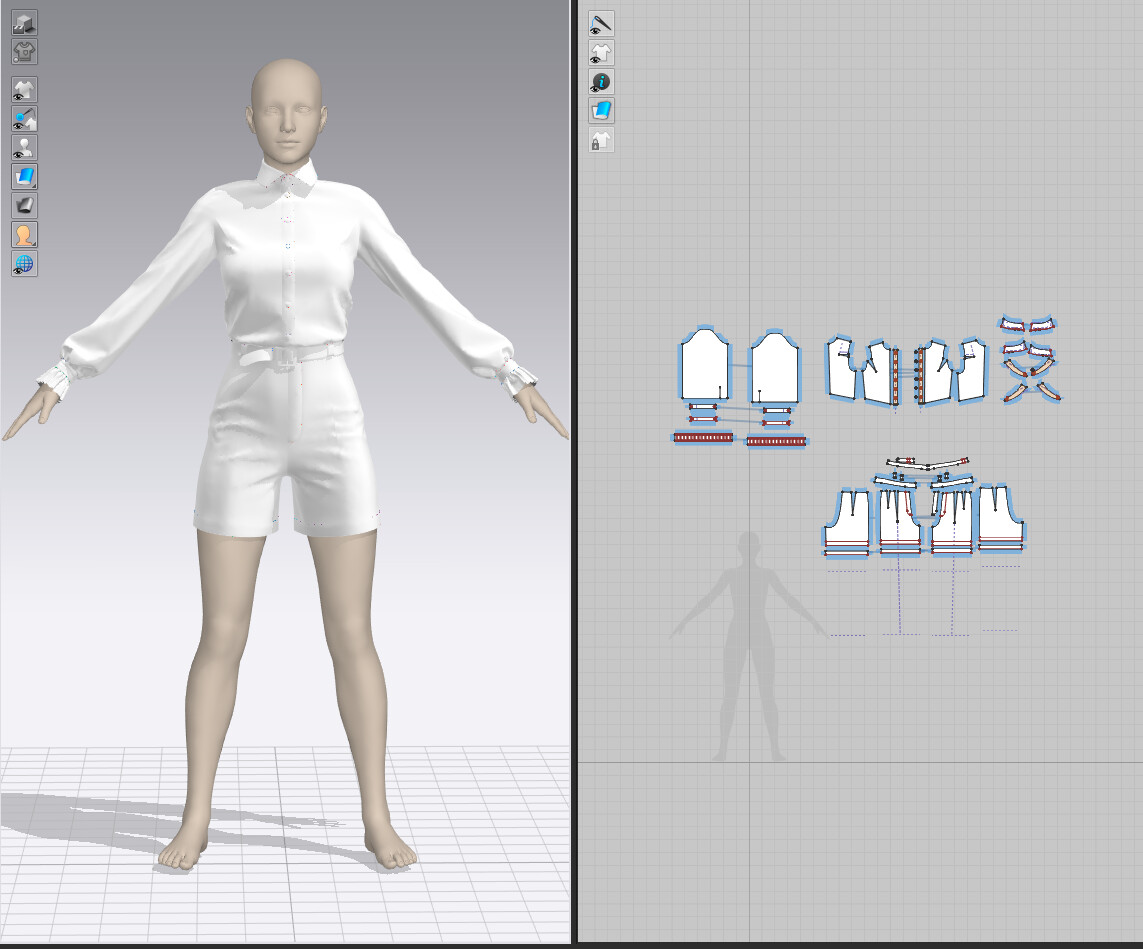The height and width of the screenshot is (949, 1143).
Task: Click the garment fit map shirt icon
Action: (24, 52)
